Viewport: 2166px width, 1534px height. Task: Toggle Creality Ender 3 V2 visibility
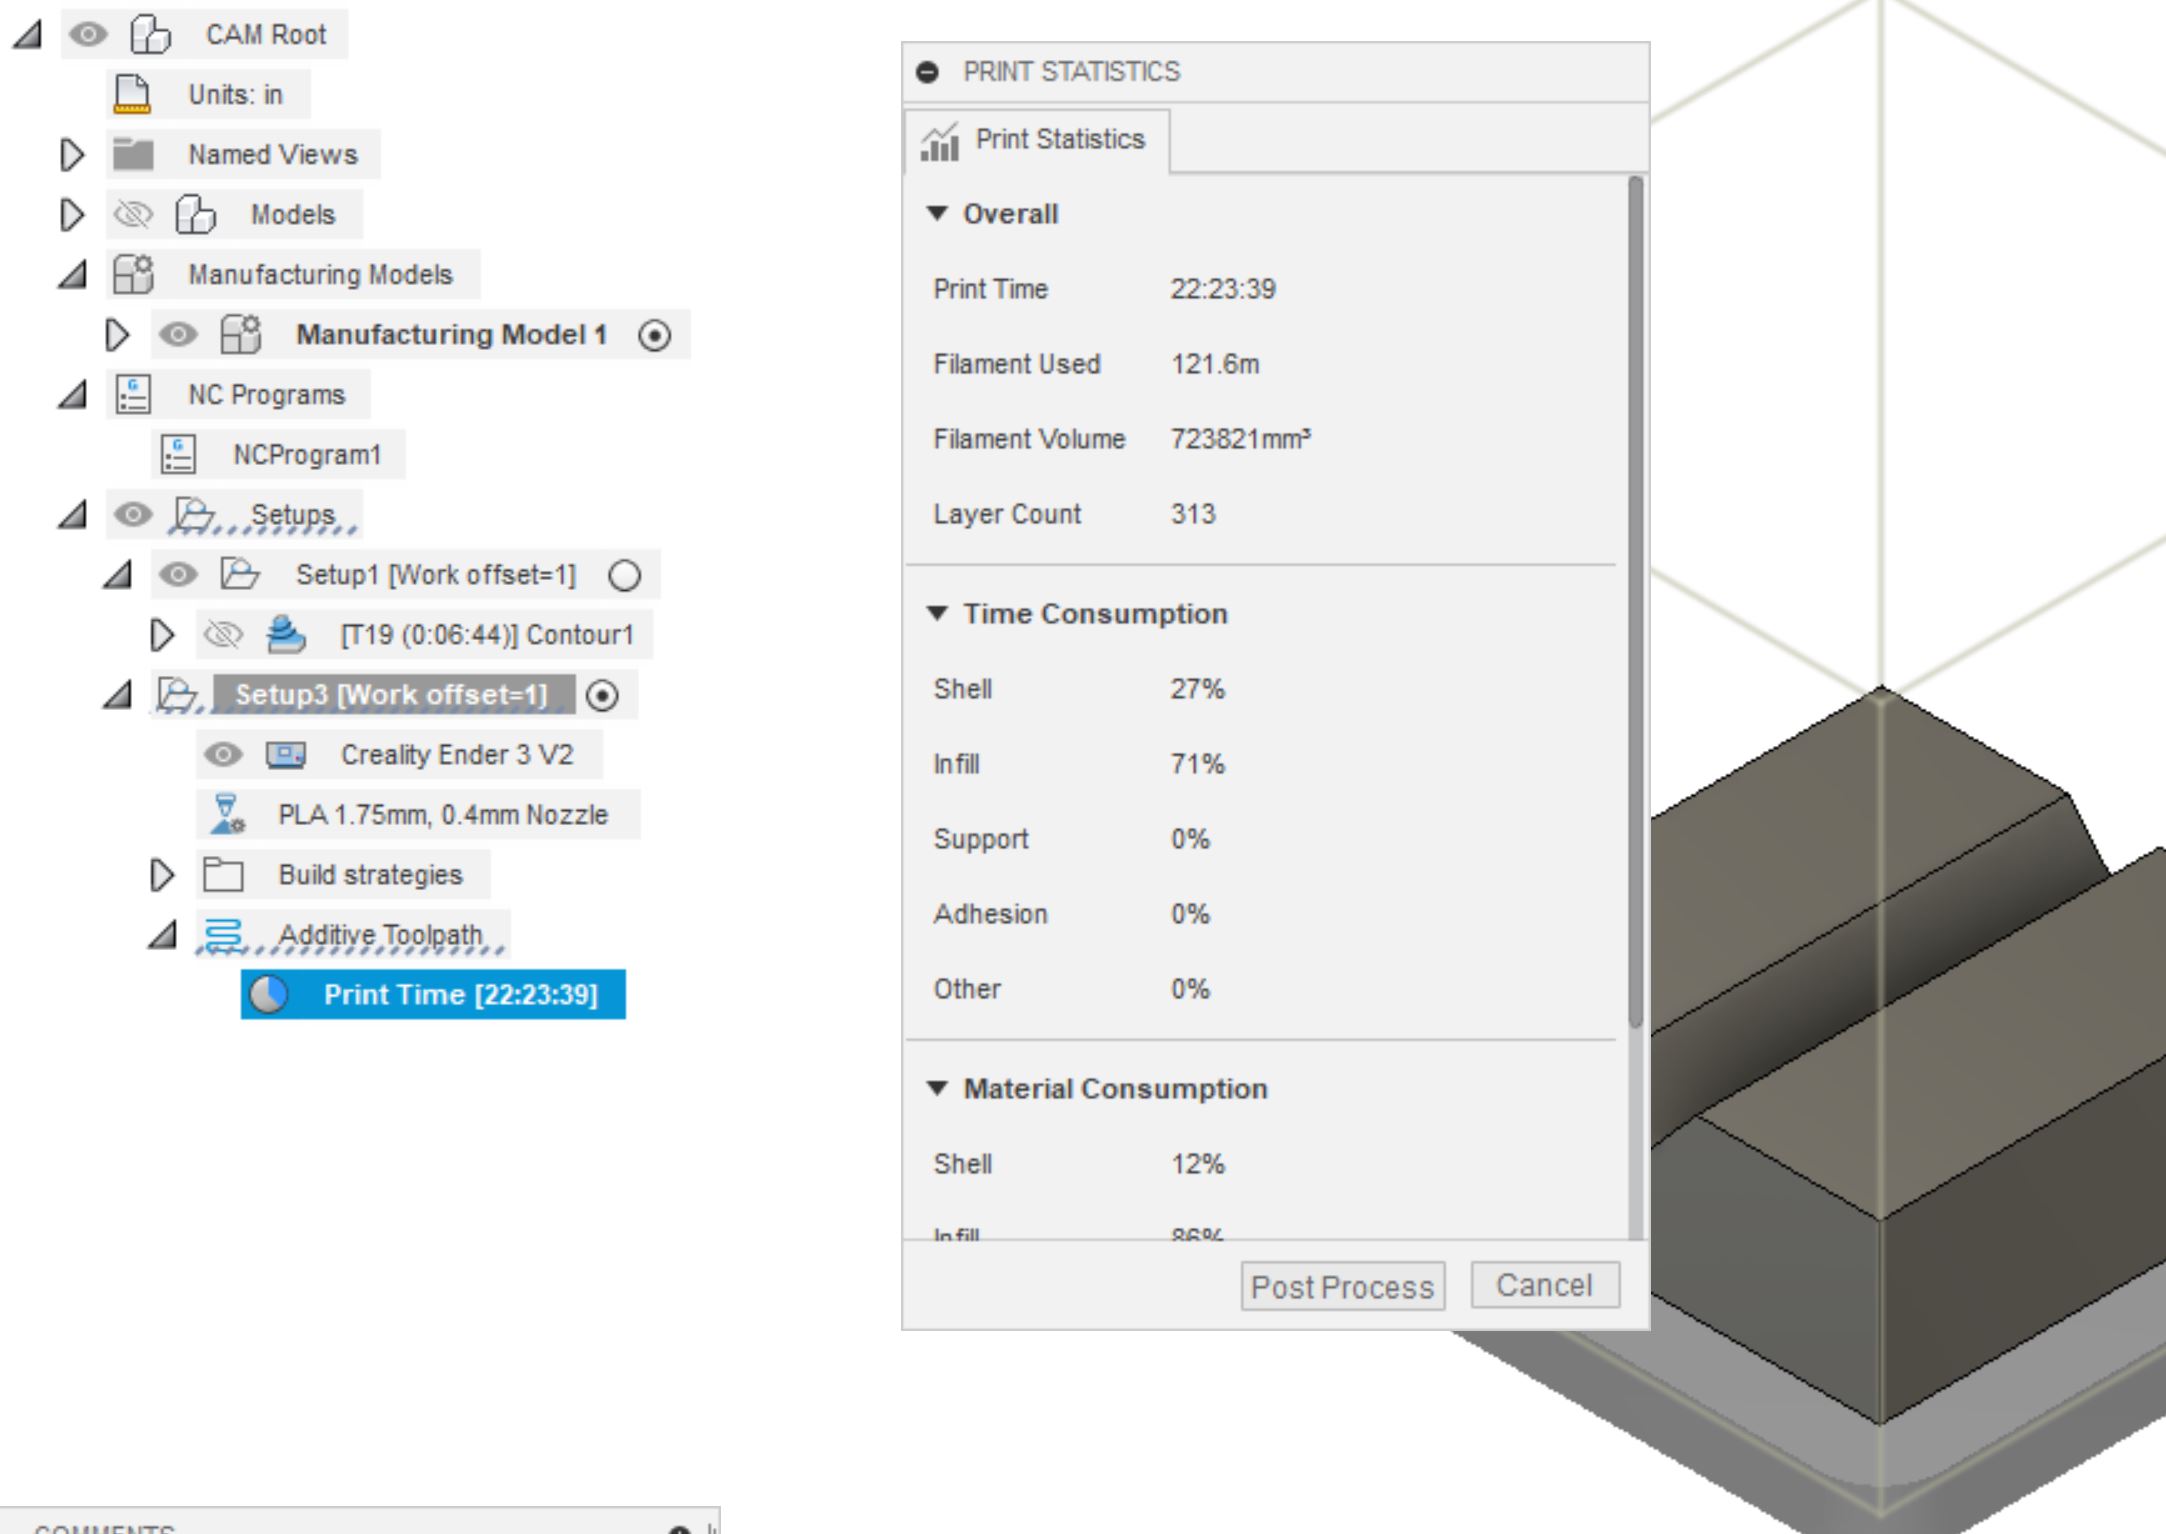(223, 754)
